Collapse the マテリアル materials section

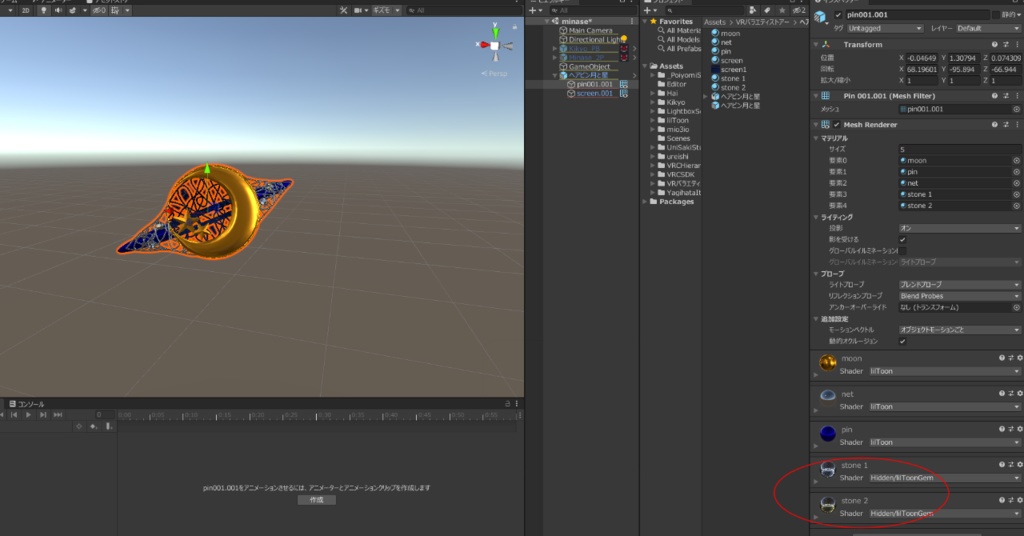click(816, 138)
